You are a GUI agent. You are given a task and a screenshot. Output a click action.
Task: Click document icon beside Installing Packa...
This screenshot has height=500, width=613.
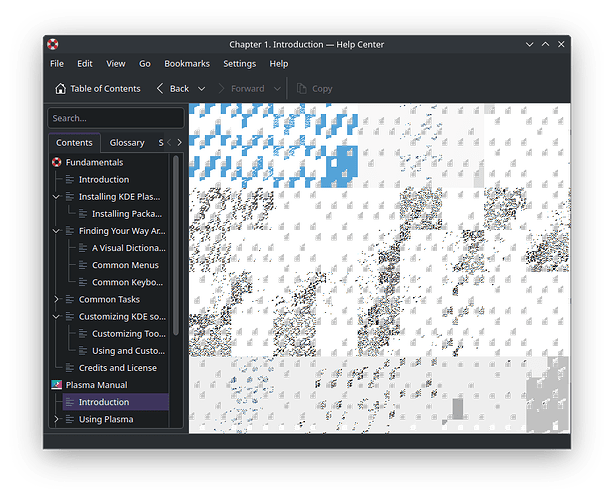(x=83, y=214)
